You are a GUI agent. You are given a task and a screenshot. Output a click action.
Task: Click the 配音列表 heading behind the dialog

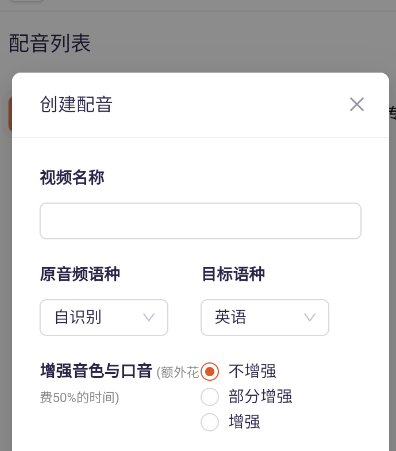click(x=50, y=43)
